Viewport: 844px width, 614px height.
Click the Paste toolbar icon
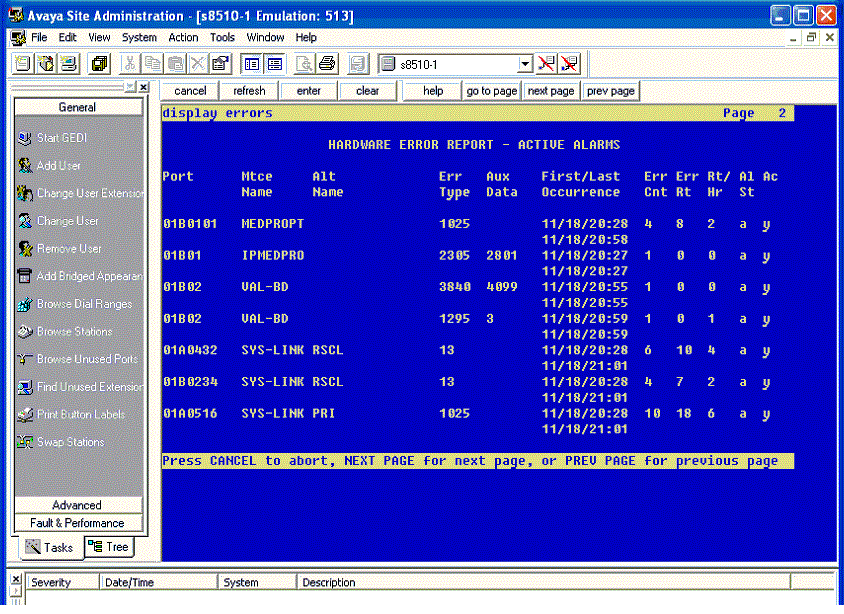click(175, 64)
